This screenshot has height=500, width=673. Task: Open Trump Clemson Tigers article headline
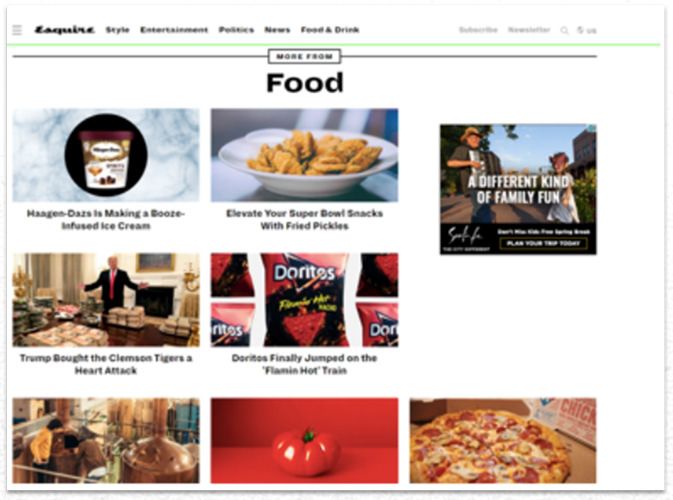pyautogui.click(x=106, y=364)
